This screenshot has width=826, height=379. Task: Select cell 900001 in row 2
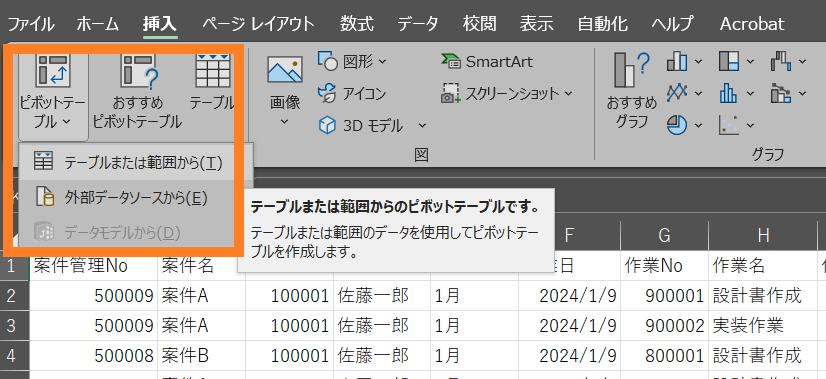pos(664,296)
